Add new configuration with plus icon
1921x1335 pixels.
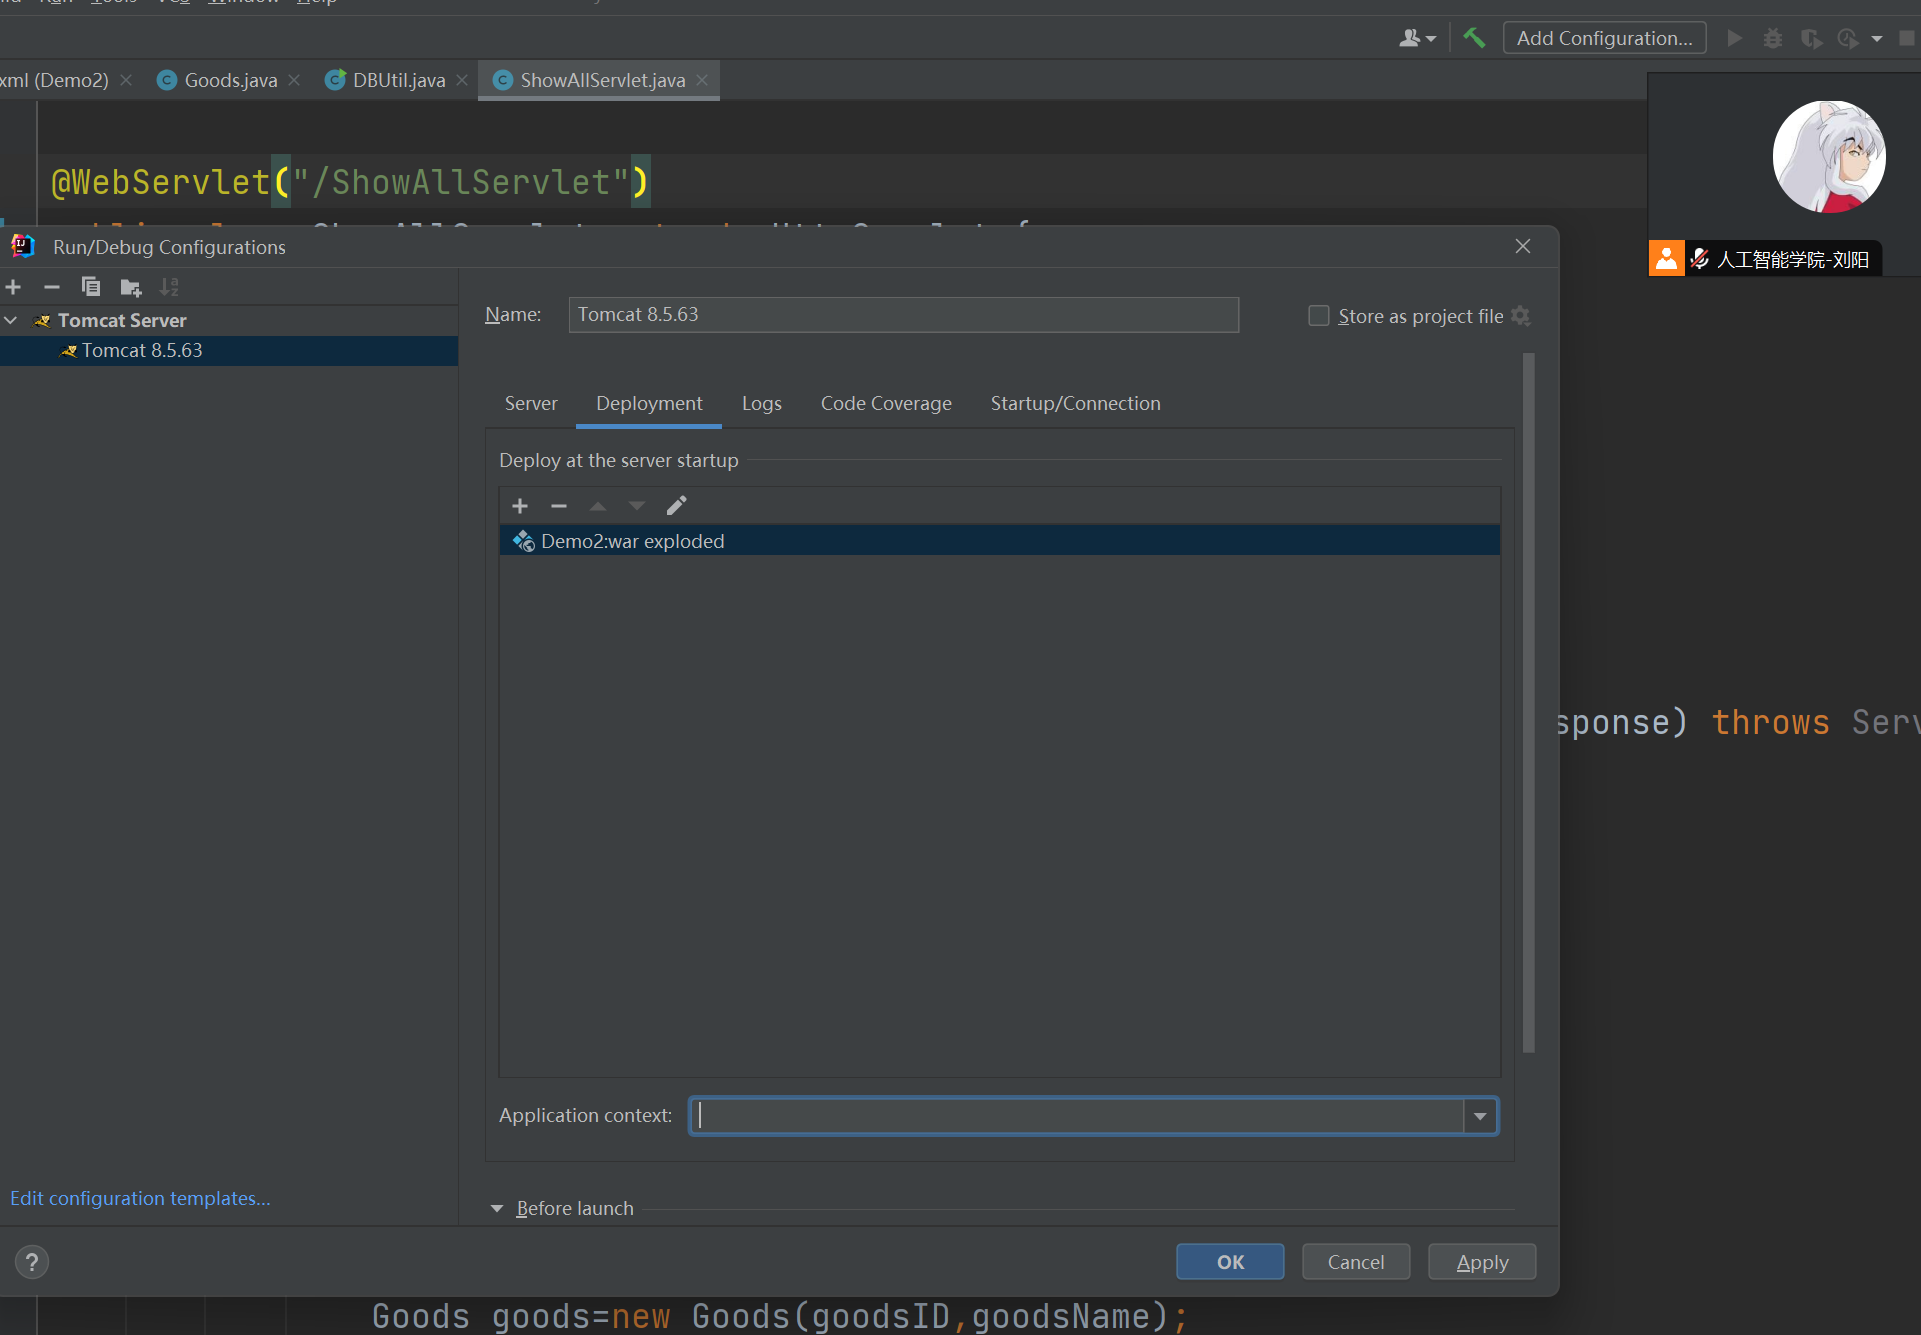[13, 288]
